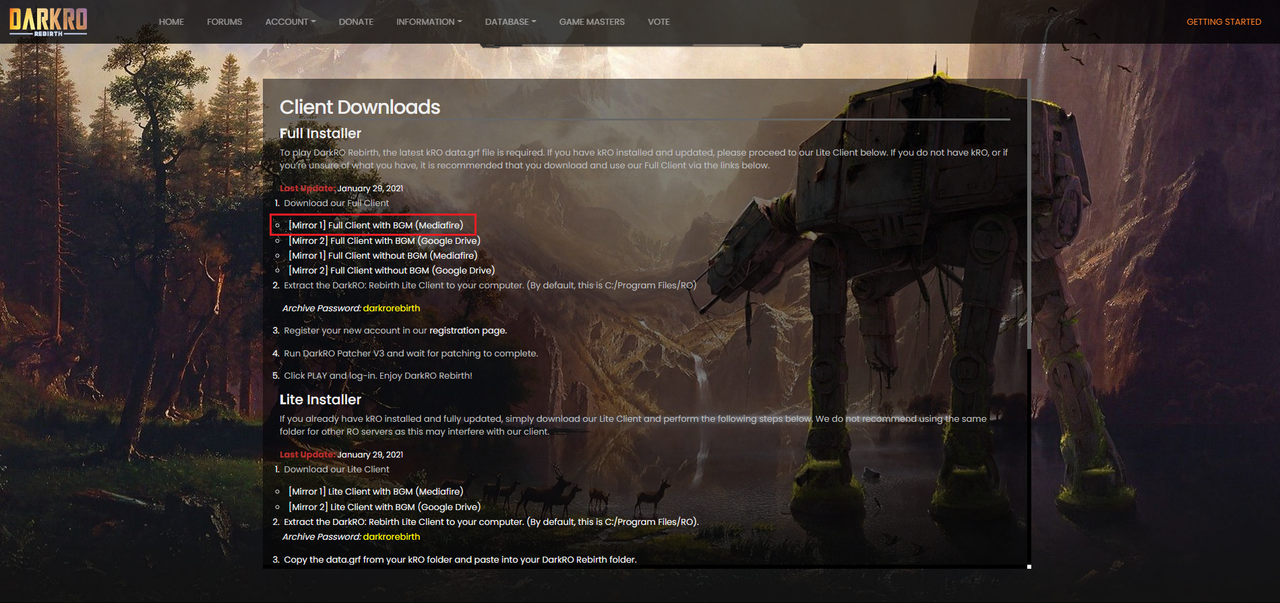The height and width of the screenshot is (603, 1280).
Task: Click the Lite Installer heading
Action: click(x=320, y=399)
